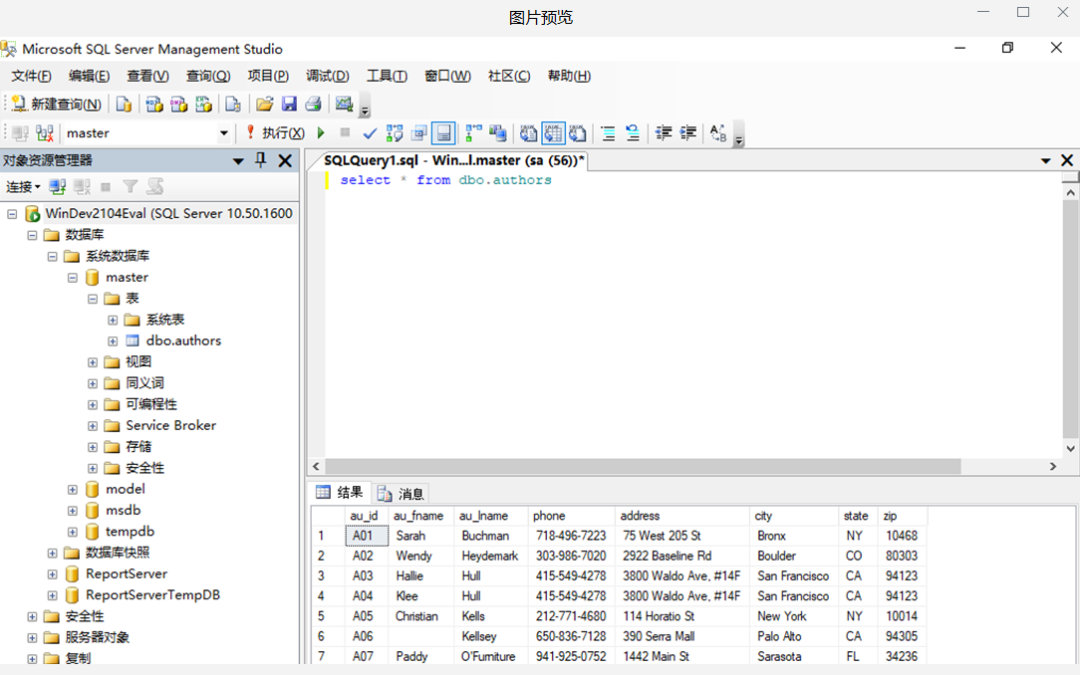Viewport: 1080px width, 675px height.
Task: Open the Activity Monitor icon
Action: pos(344,104)
